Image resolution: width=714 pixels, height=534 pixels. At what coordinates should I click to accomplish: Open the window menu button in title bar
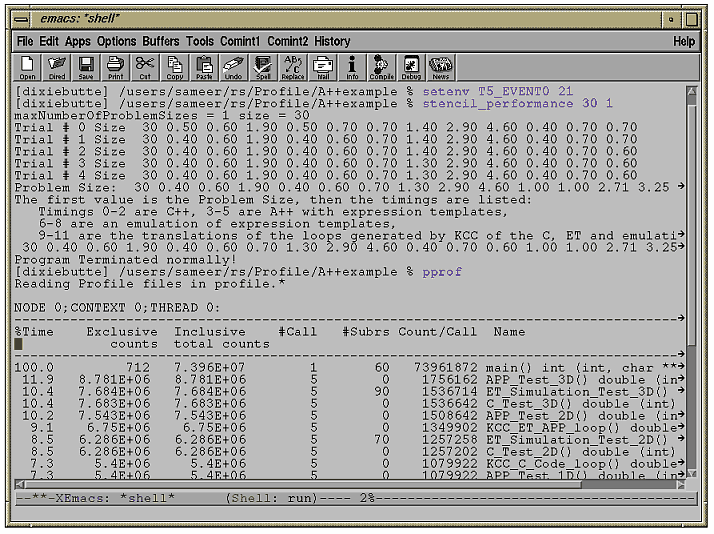click(21, 20)
